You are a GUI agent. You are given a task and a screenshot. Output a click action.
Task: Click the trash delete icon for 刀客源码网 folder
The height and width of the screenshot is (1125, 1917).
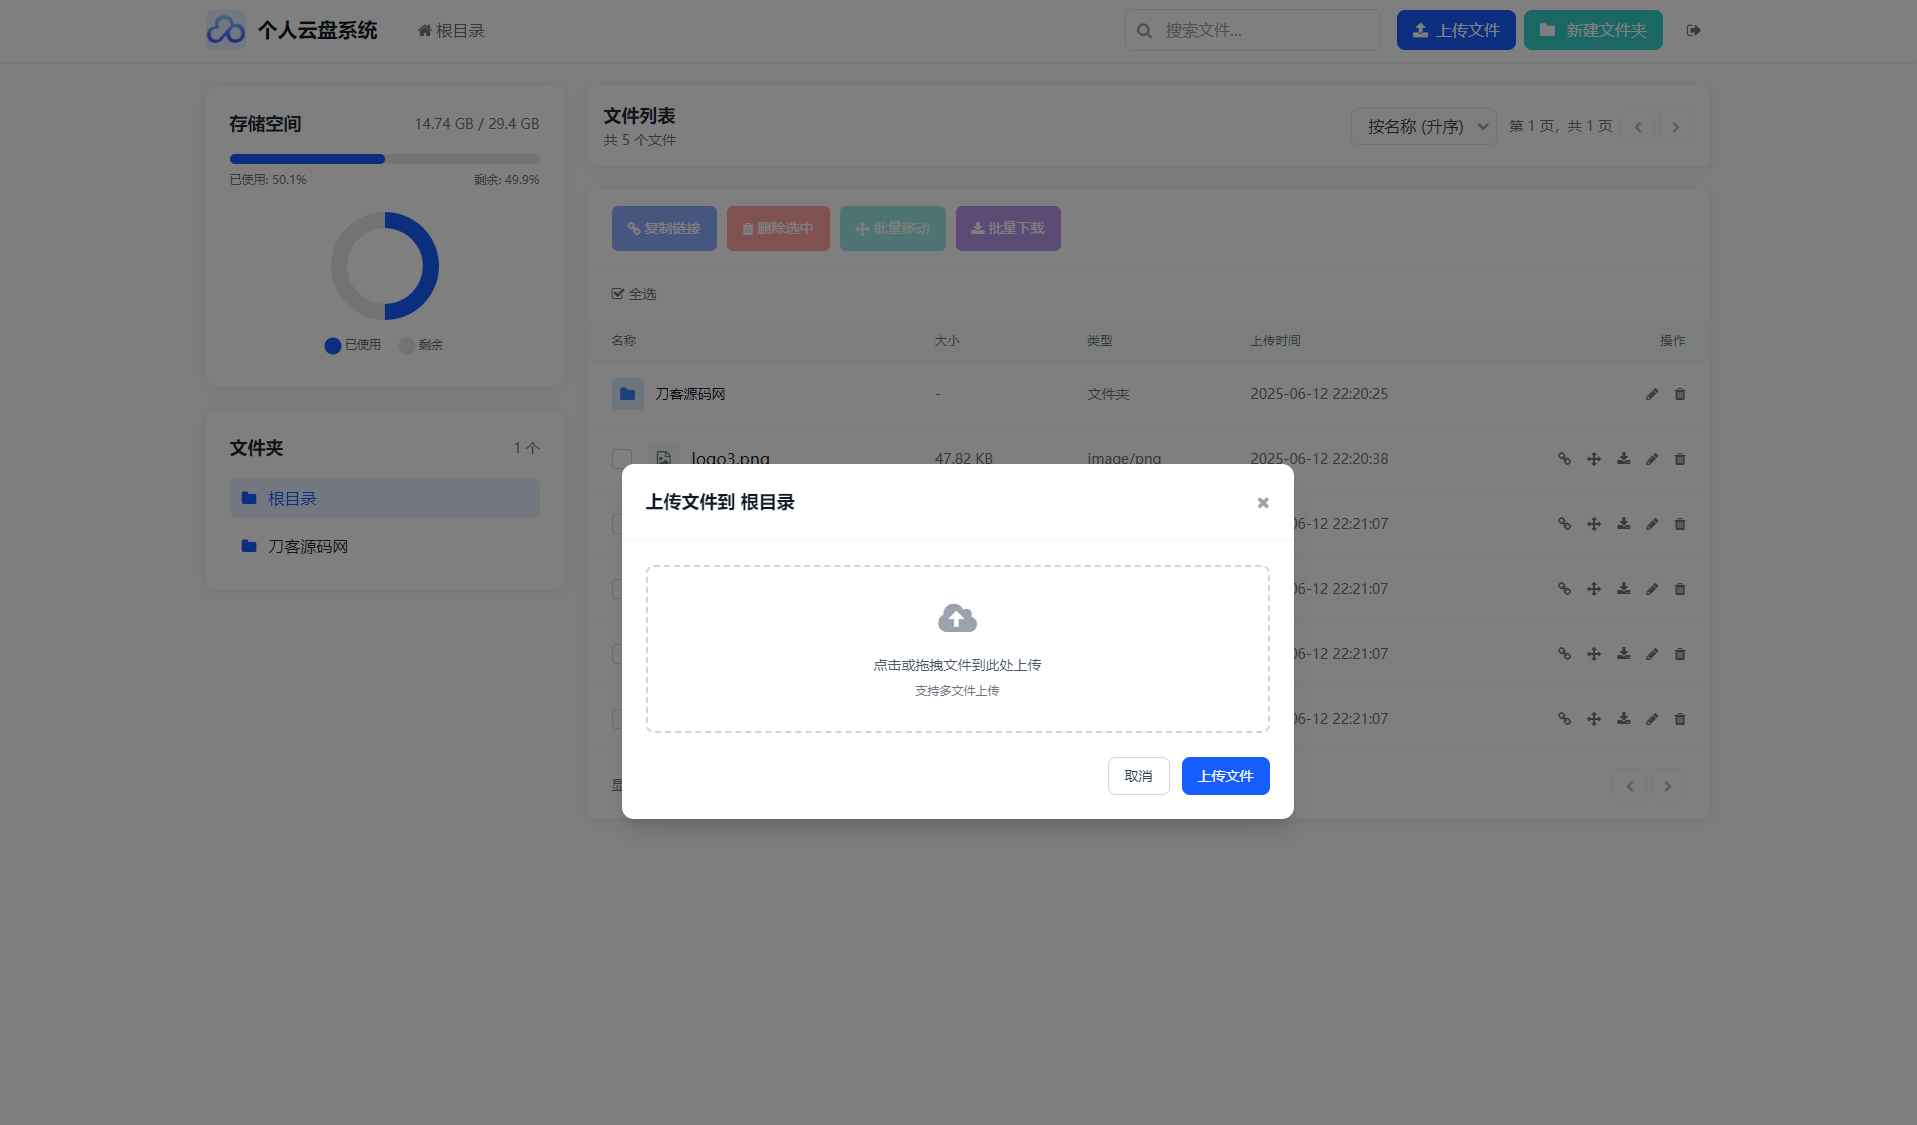click(x=1679, y=394)
